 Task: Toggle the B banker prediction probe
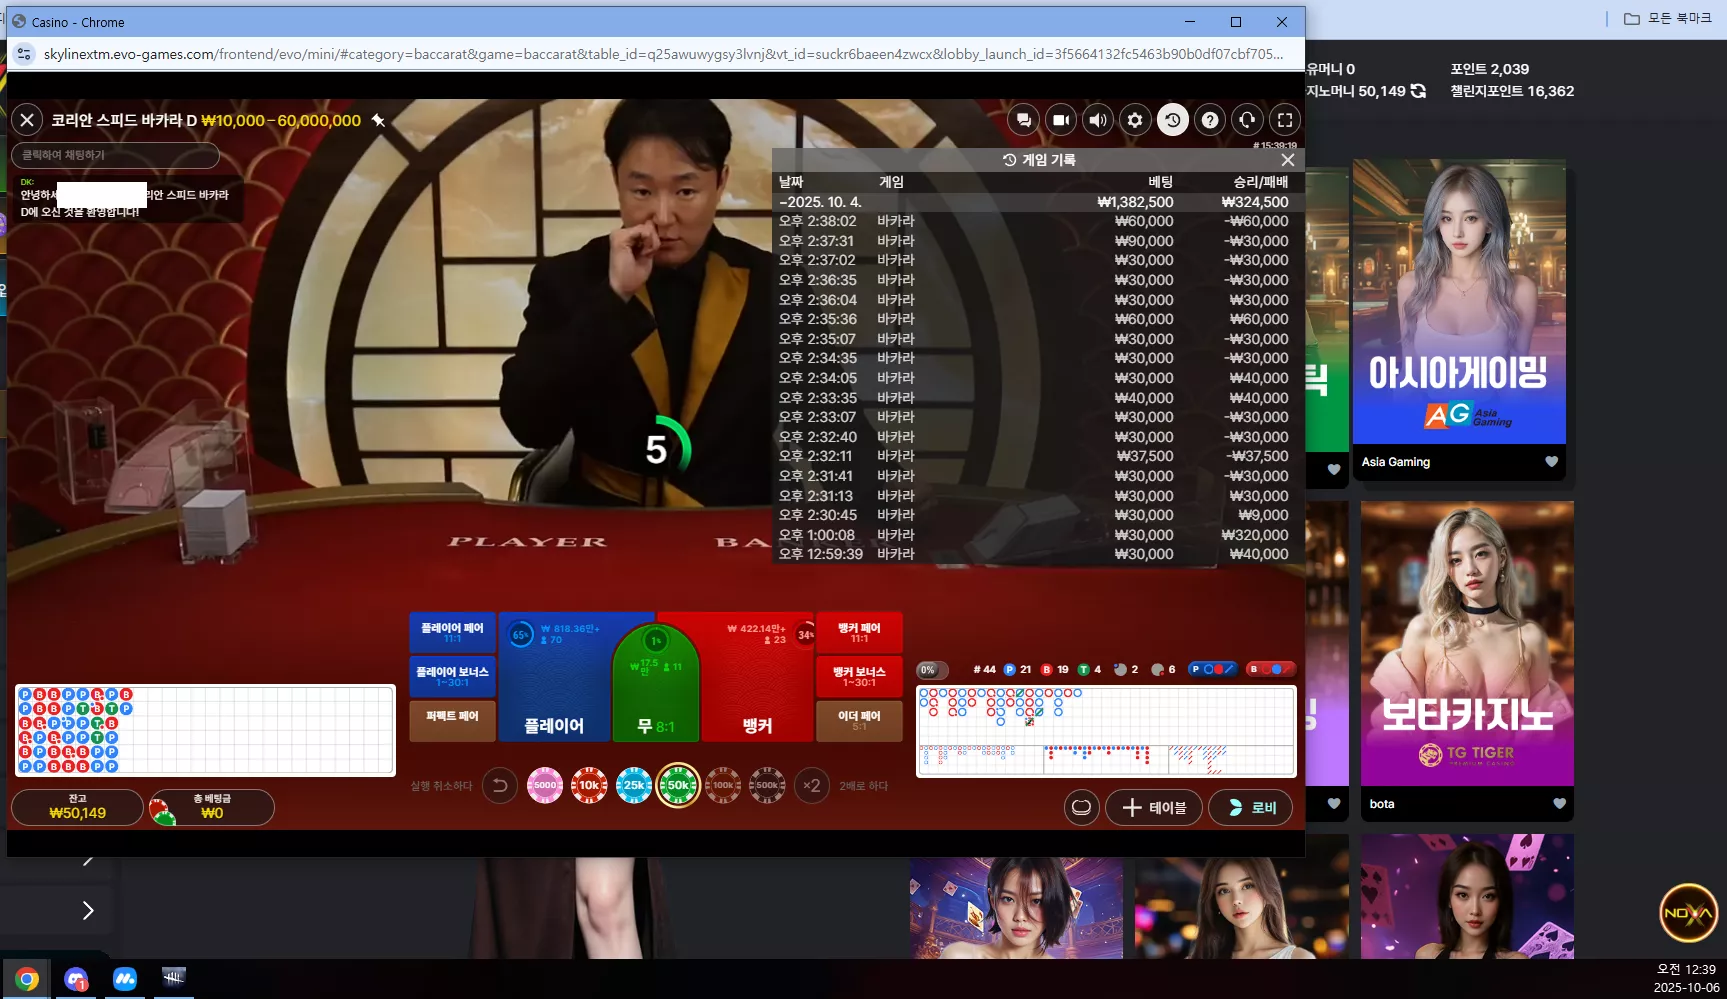(x=1270, y=669)
